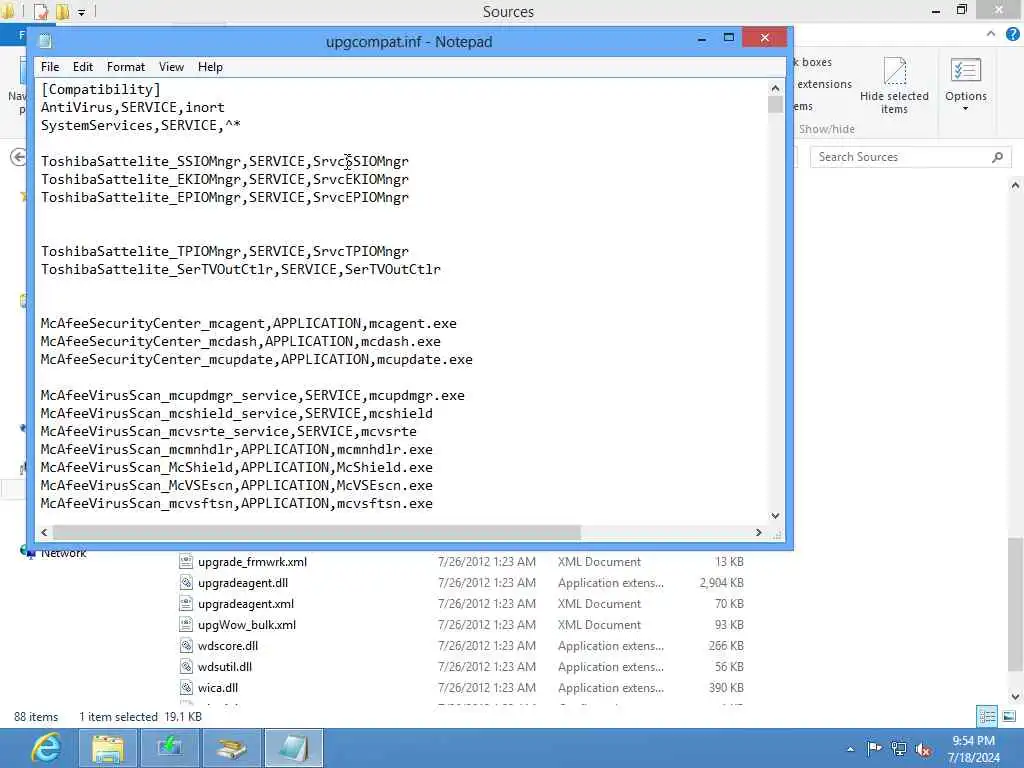Viewport: 1024px width, 768px height.
Task: Open the Notepad Help menu
Action: click(210, 67)
